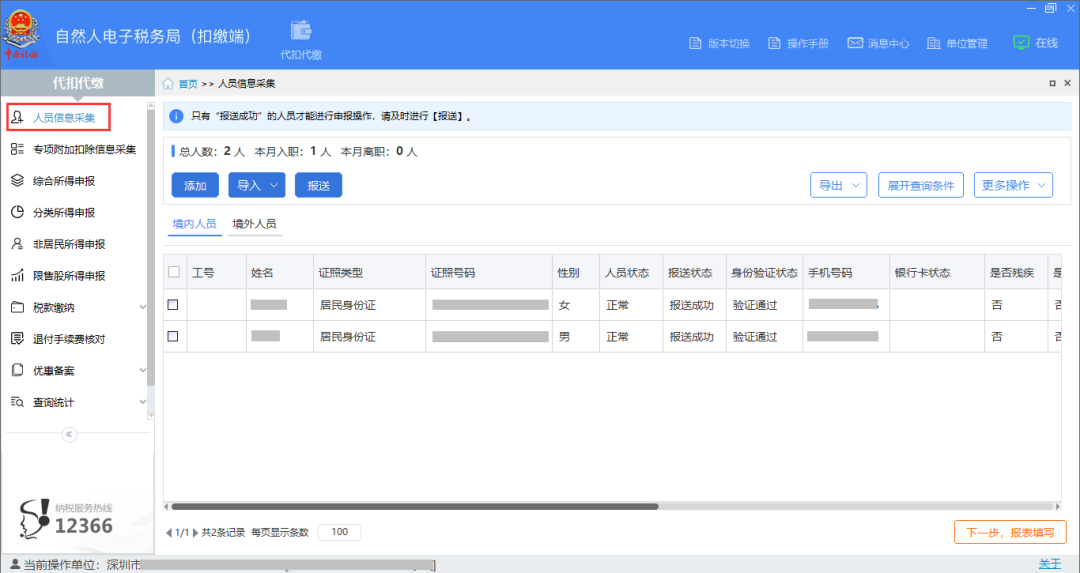The width and height of the screenshot is (1080, 573).
Task: Click the 非居民所得申报 person icon
Action: 18,244
